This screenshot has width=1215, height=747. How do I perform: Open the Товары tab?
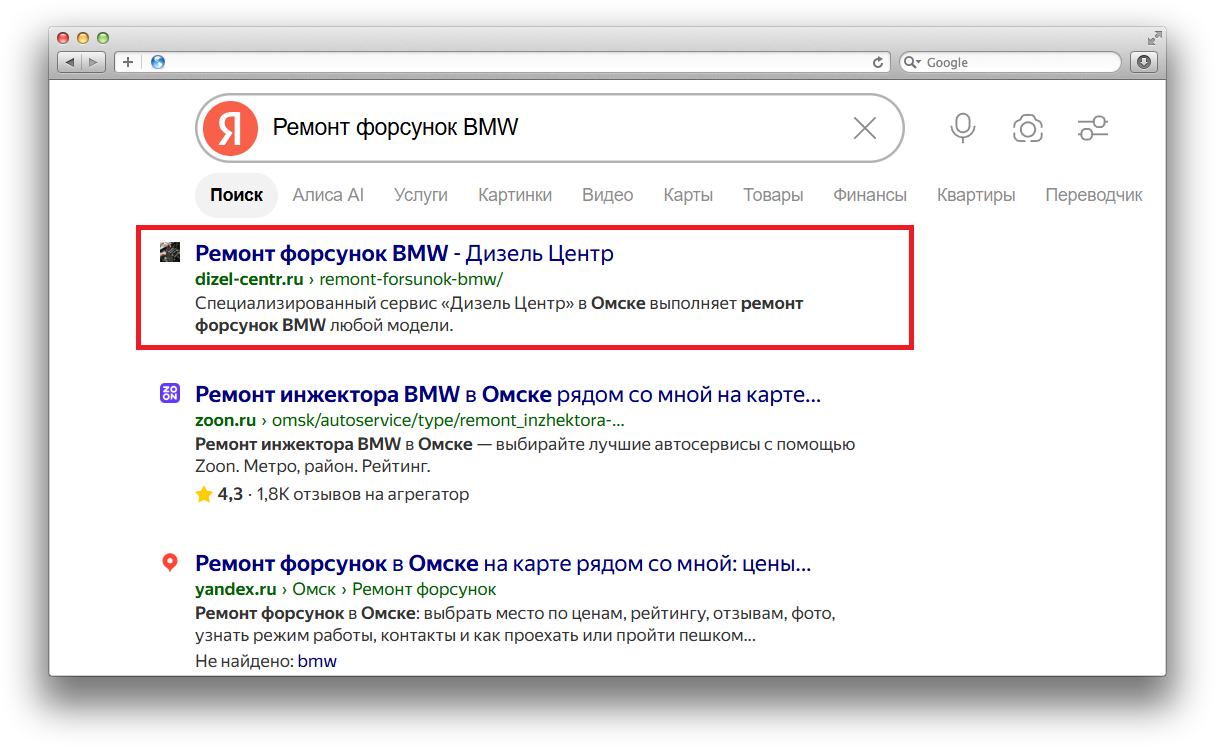pyautogui.click(x=773, y=195)
